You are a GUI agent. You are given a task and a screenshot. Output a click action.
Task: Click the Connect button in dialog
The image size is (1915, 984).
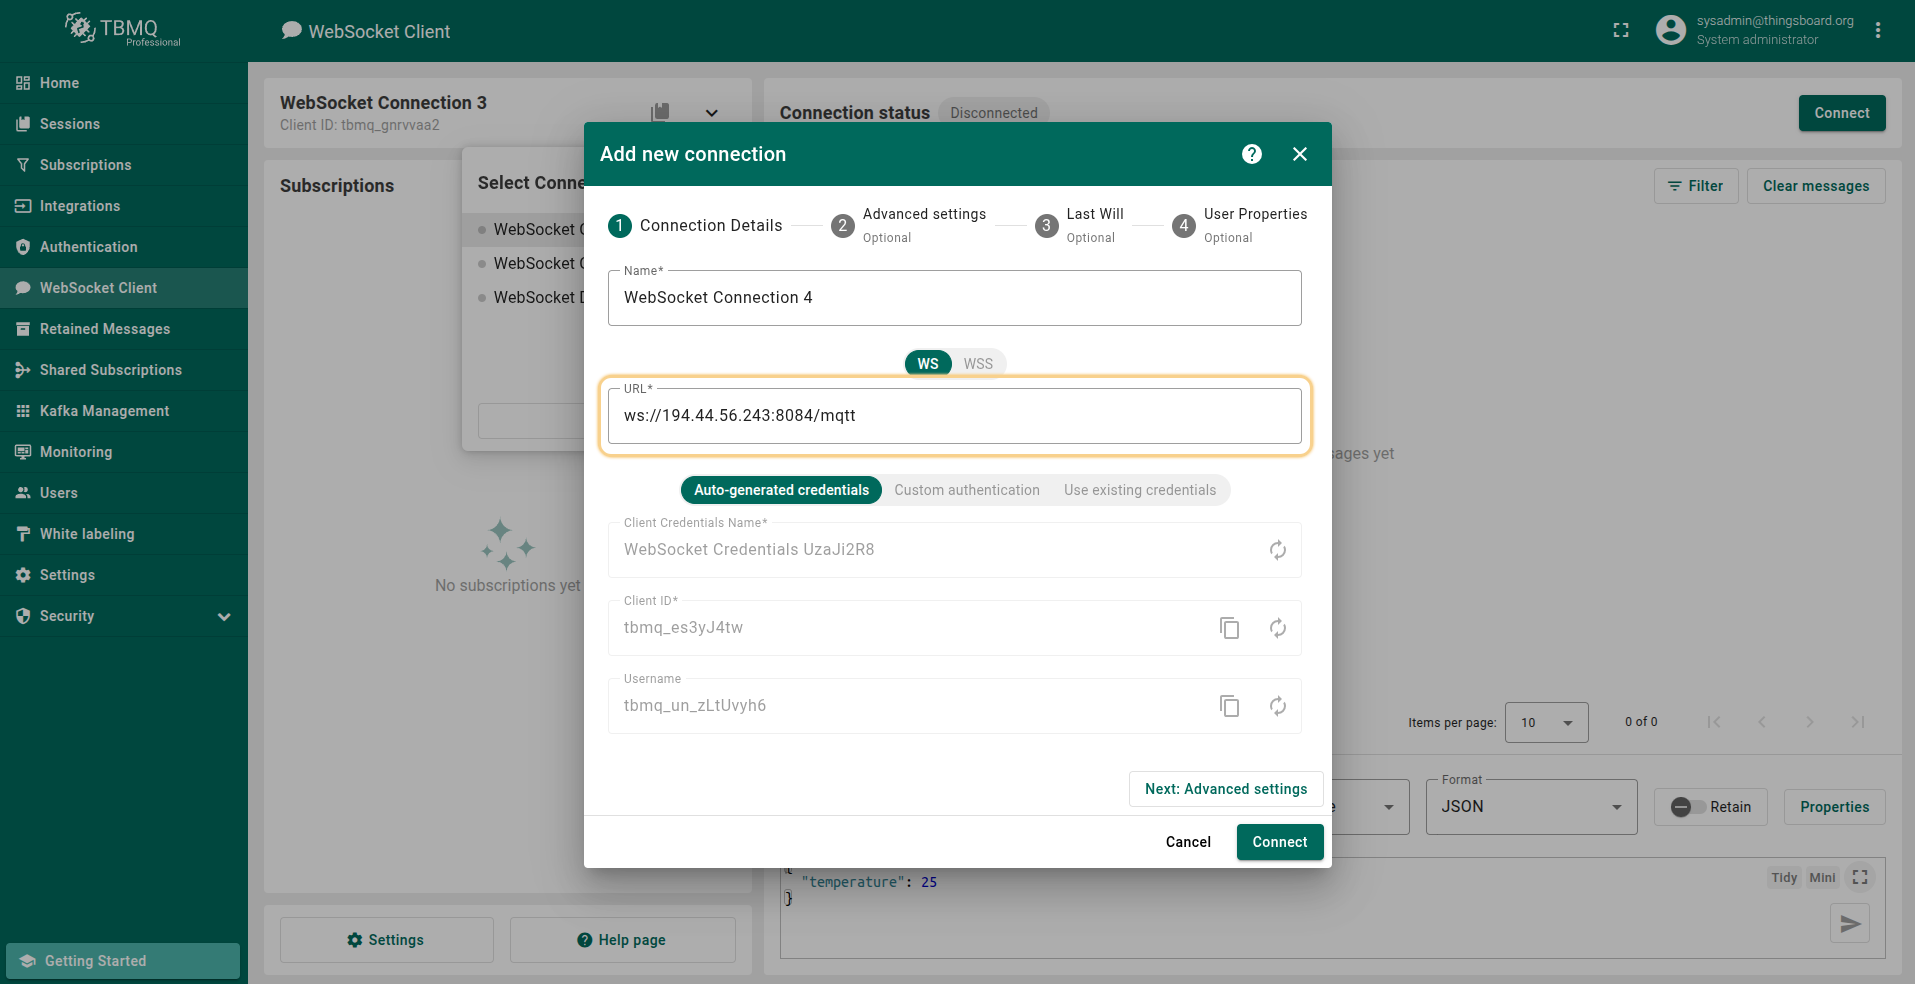(x=1279, y=842)
